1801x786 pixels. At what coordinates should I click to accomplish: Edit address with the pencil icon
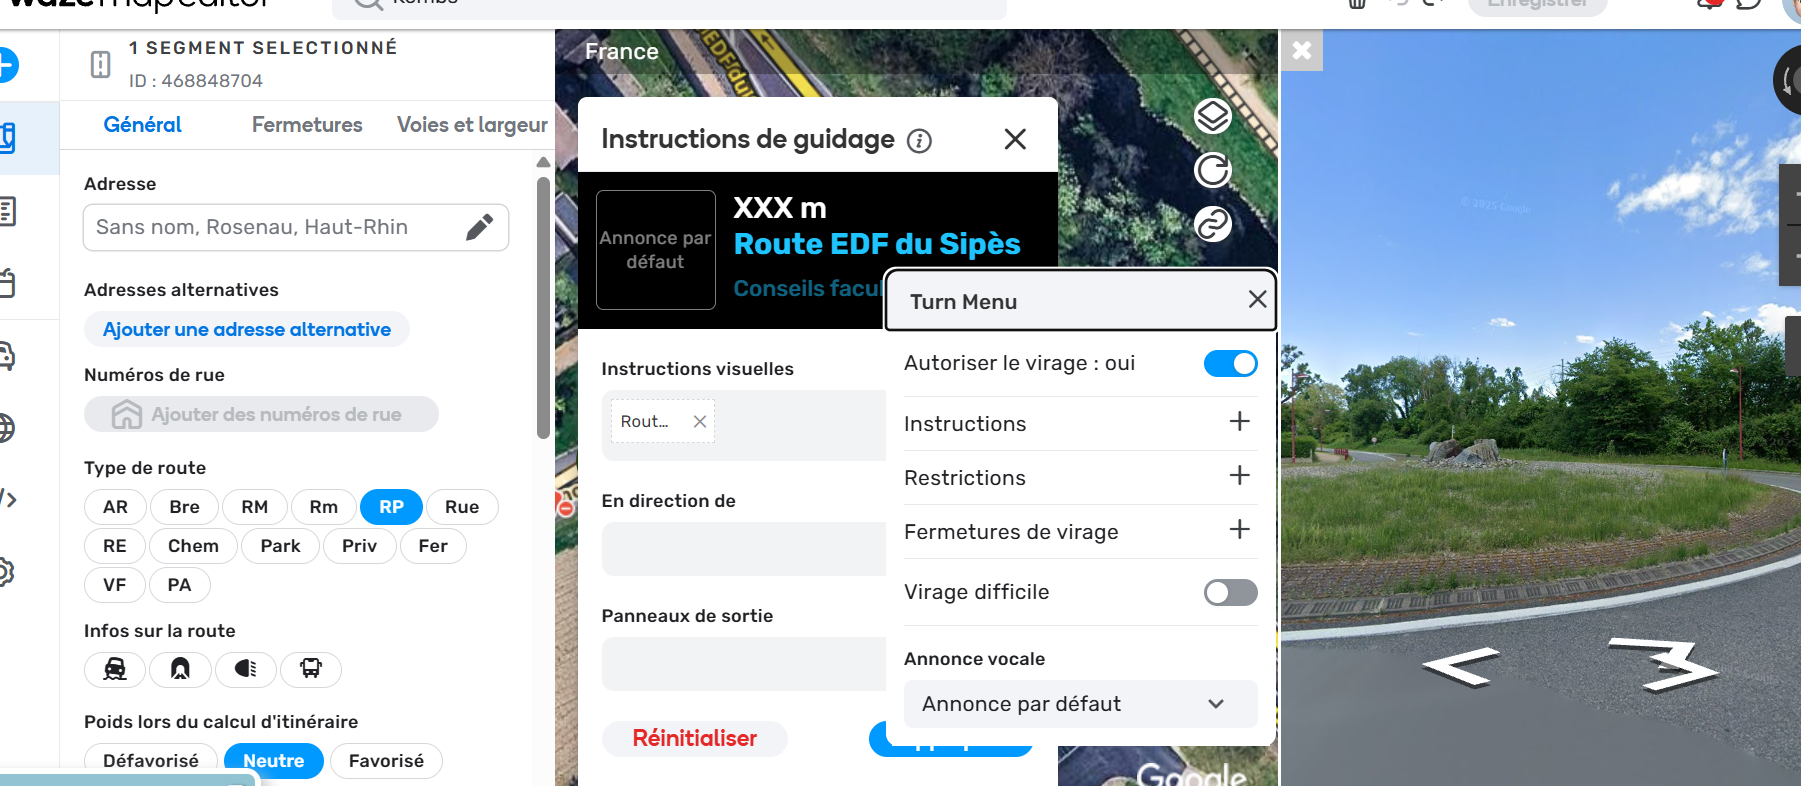coord(480,227)
